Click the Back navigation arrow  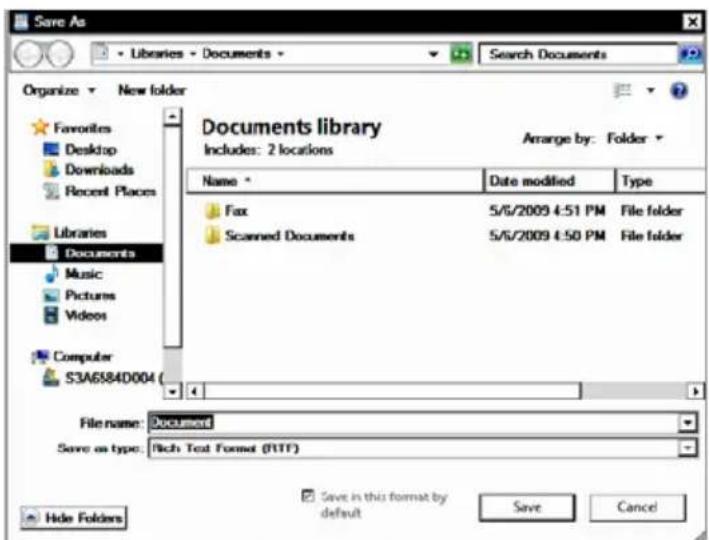tap(28, 54)
